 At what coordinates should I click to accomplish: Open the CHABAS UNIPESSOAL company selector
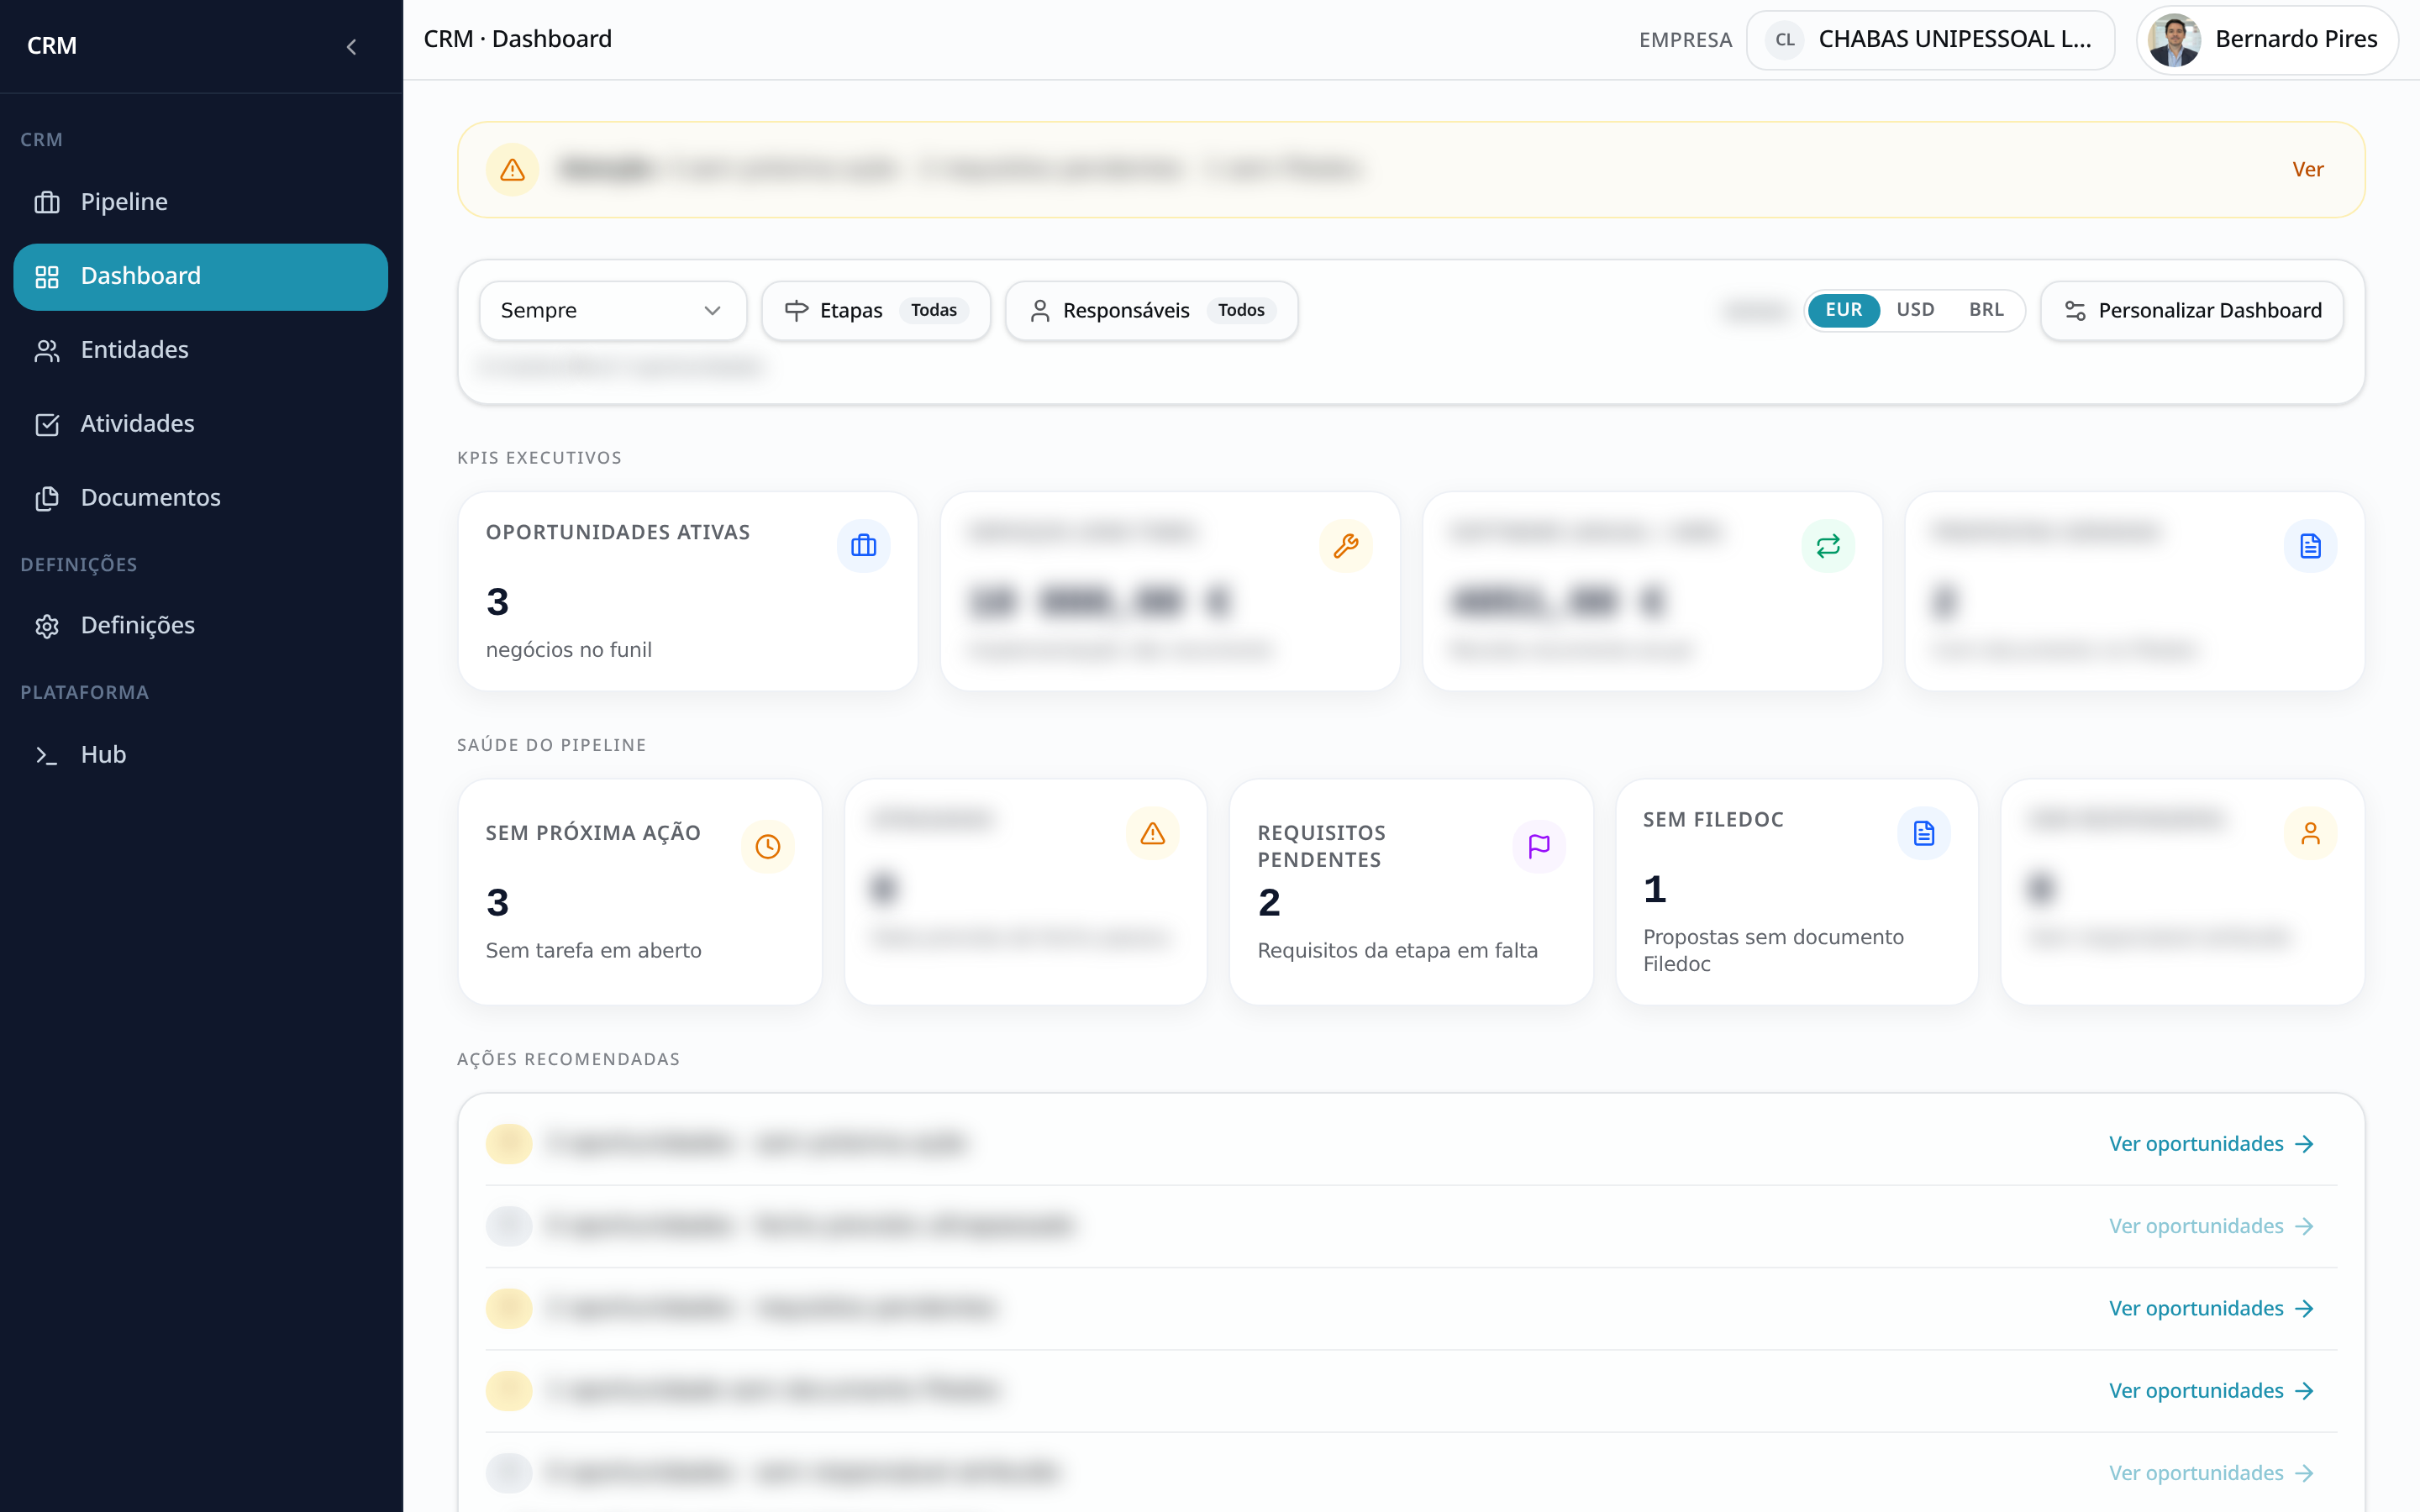coord(1930,40)
